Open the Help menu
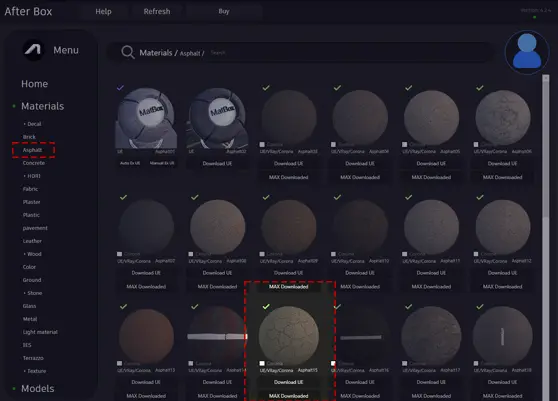 coord(103,11)
